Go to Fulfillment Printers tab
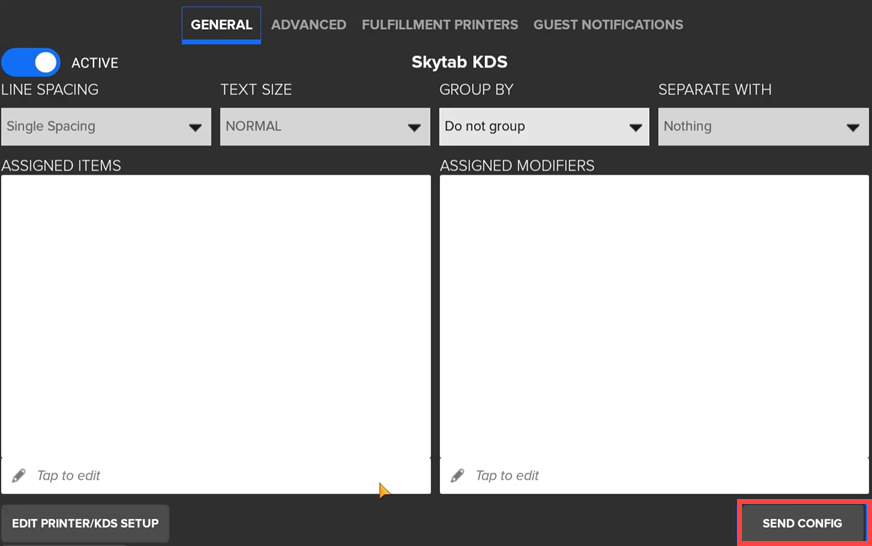This screenshot has height=546, width=872. [440, 24]
